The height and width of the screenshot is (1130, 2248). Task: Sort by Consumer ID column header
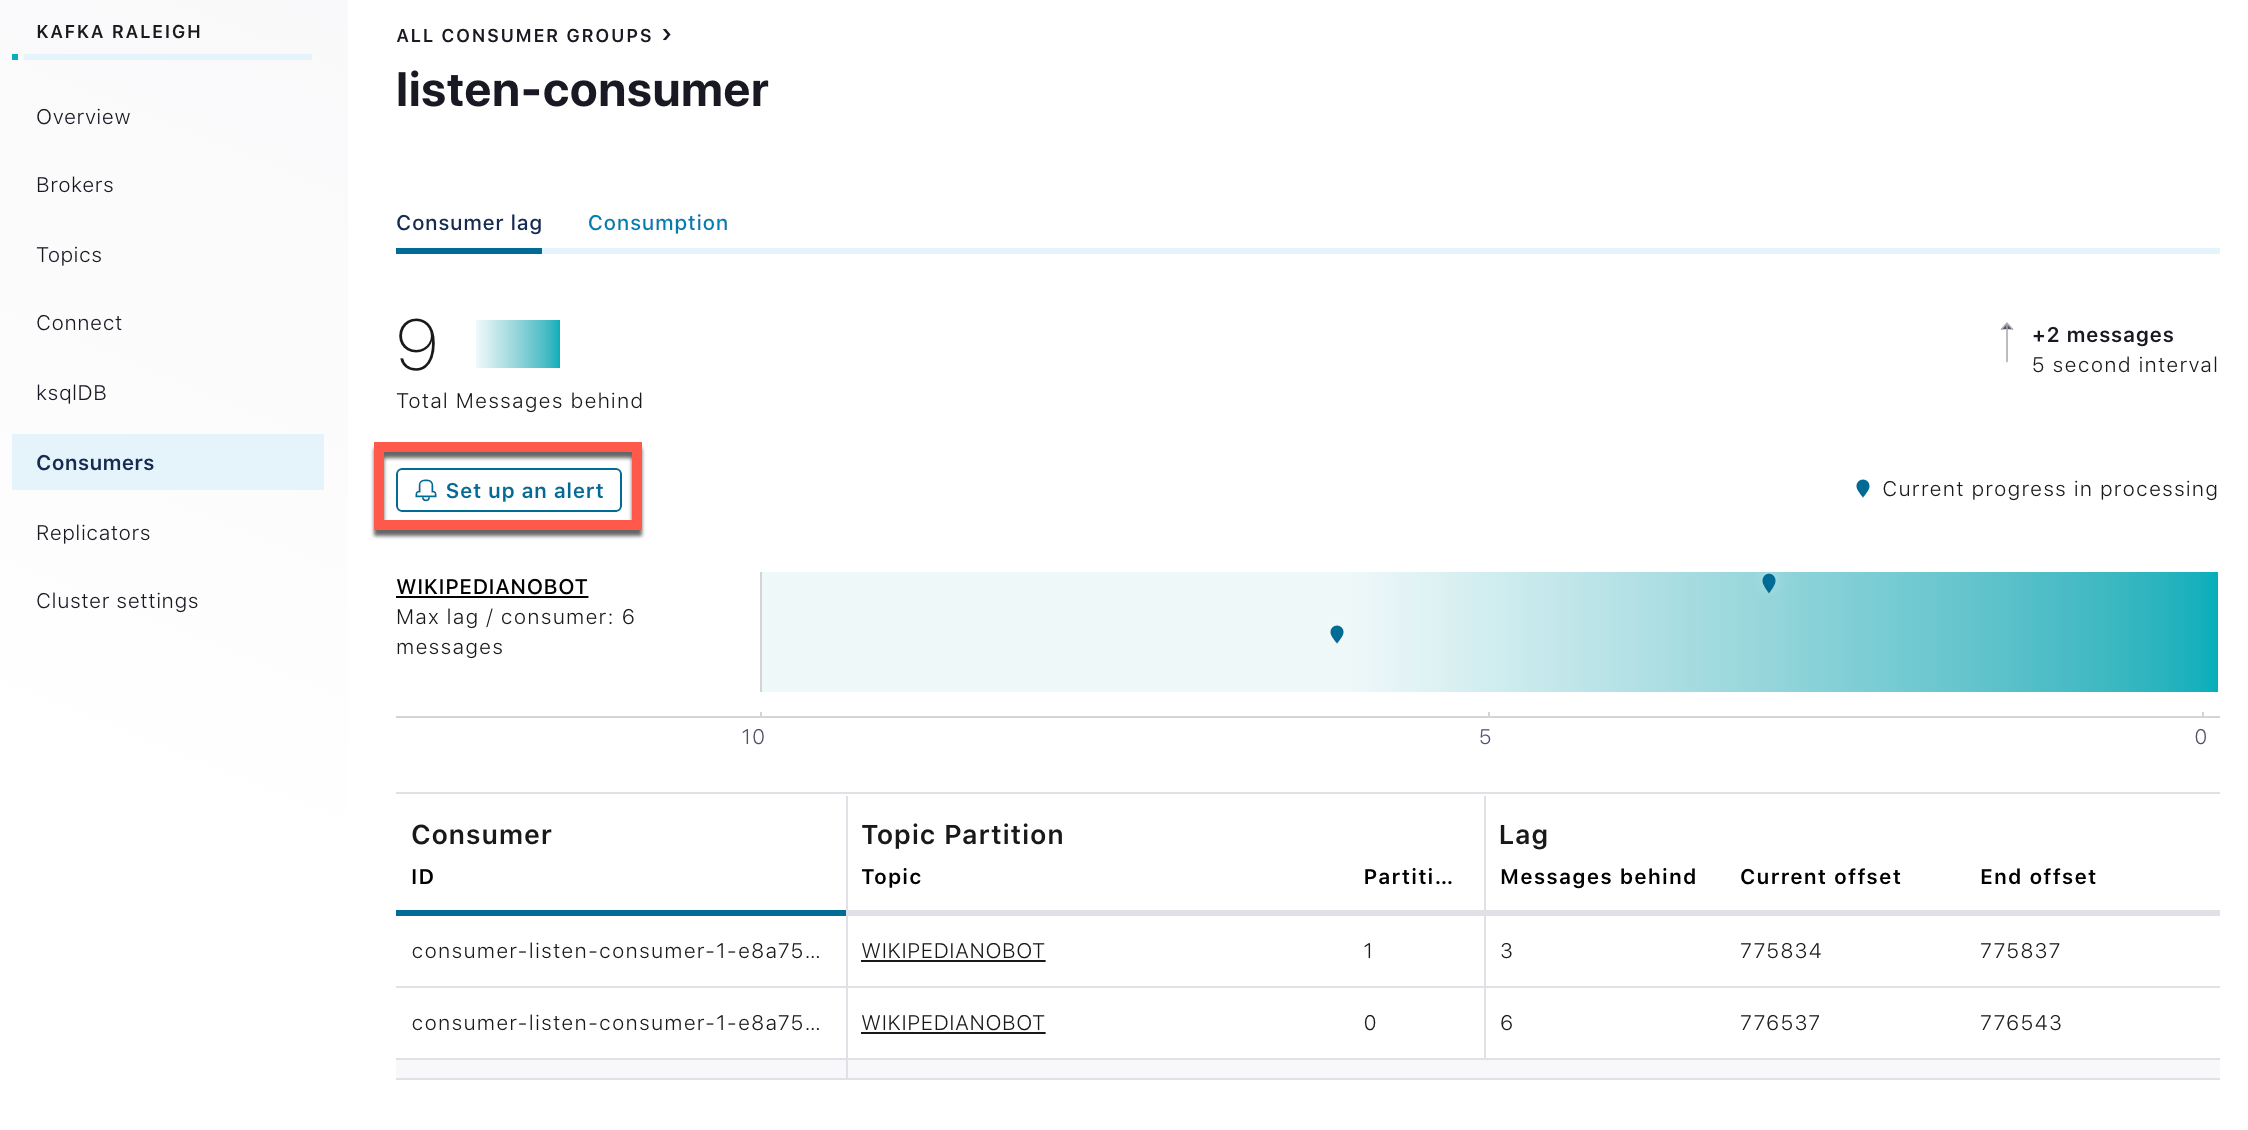point(422,877)
